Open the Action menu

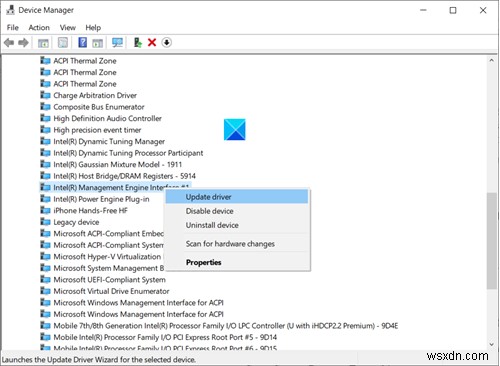coord(39,28)
